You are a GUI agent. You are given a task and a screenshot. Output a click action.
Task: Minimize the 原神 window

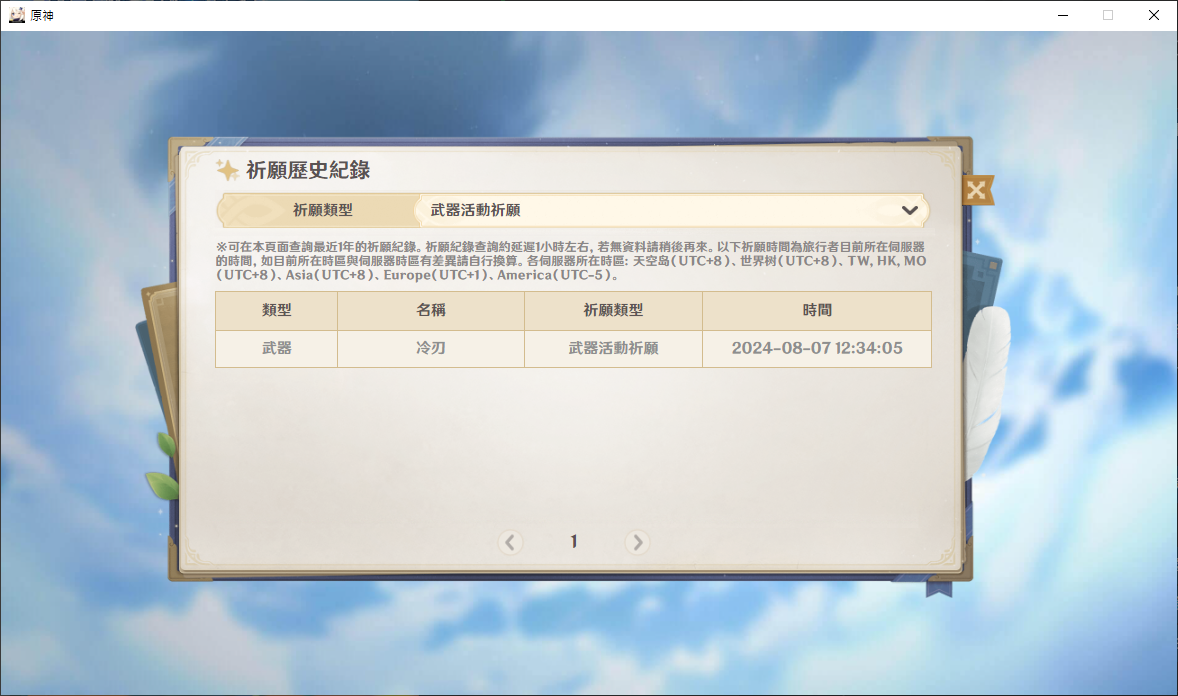[x=1063, y=15]
